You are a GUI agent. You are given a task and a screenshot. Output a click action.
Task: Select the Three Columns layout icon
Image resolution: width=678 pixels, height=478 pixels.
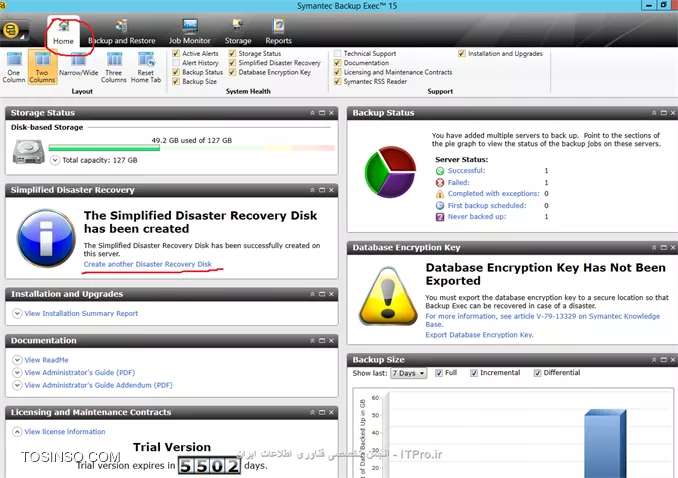114,67
